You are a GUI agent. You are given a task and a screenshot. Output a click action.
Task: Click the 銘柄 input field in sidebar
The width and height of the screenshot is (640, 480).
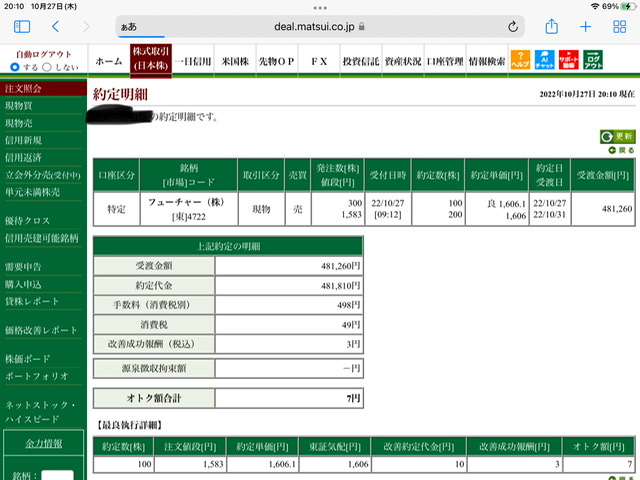pos(58,476)
